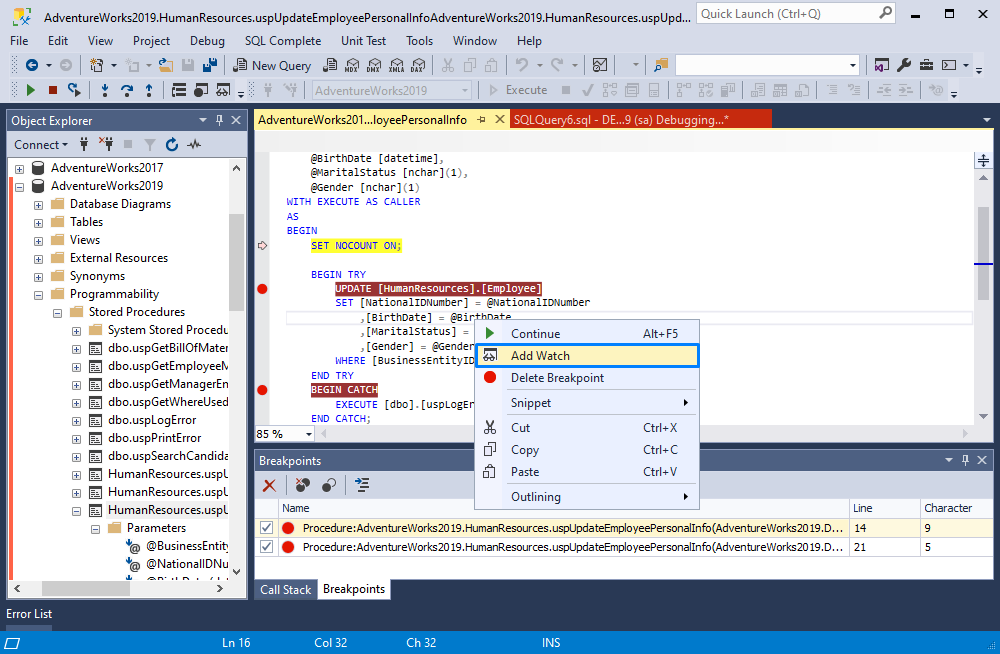The image size is (1000, 654).
Task: Open the Snippet submenu
Action: click(x=587, y=403)
